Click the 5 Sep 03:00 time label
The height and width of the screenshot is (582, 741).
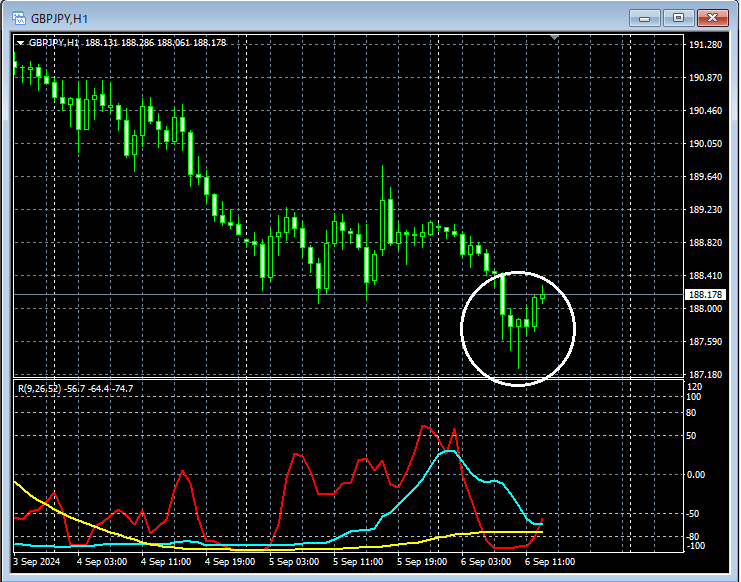tap(294, 562)
